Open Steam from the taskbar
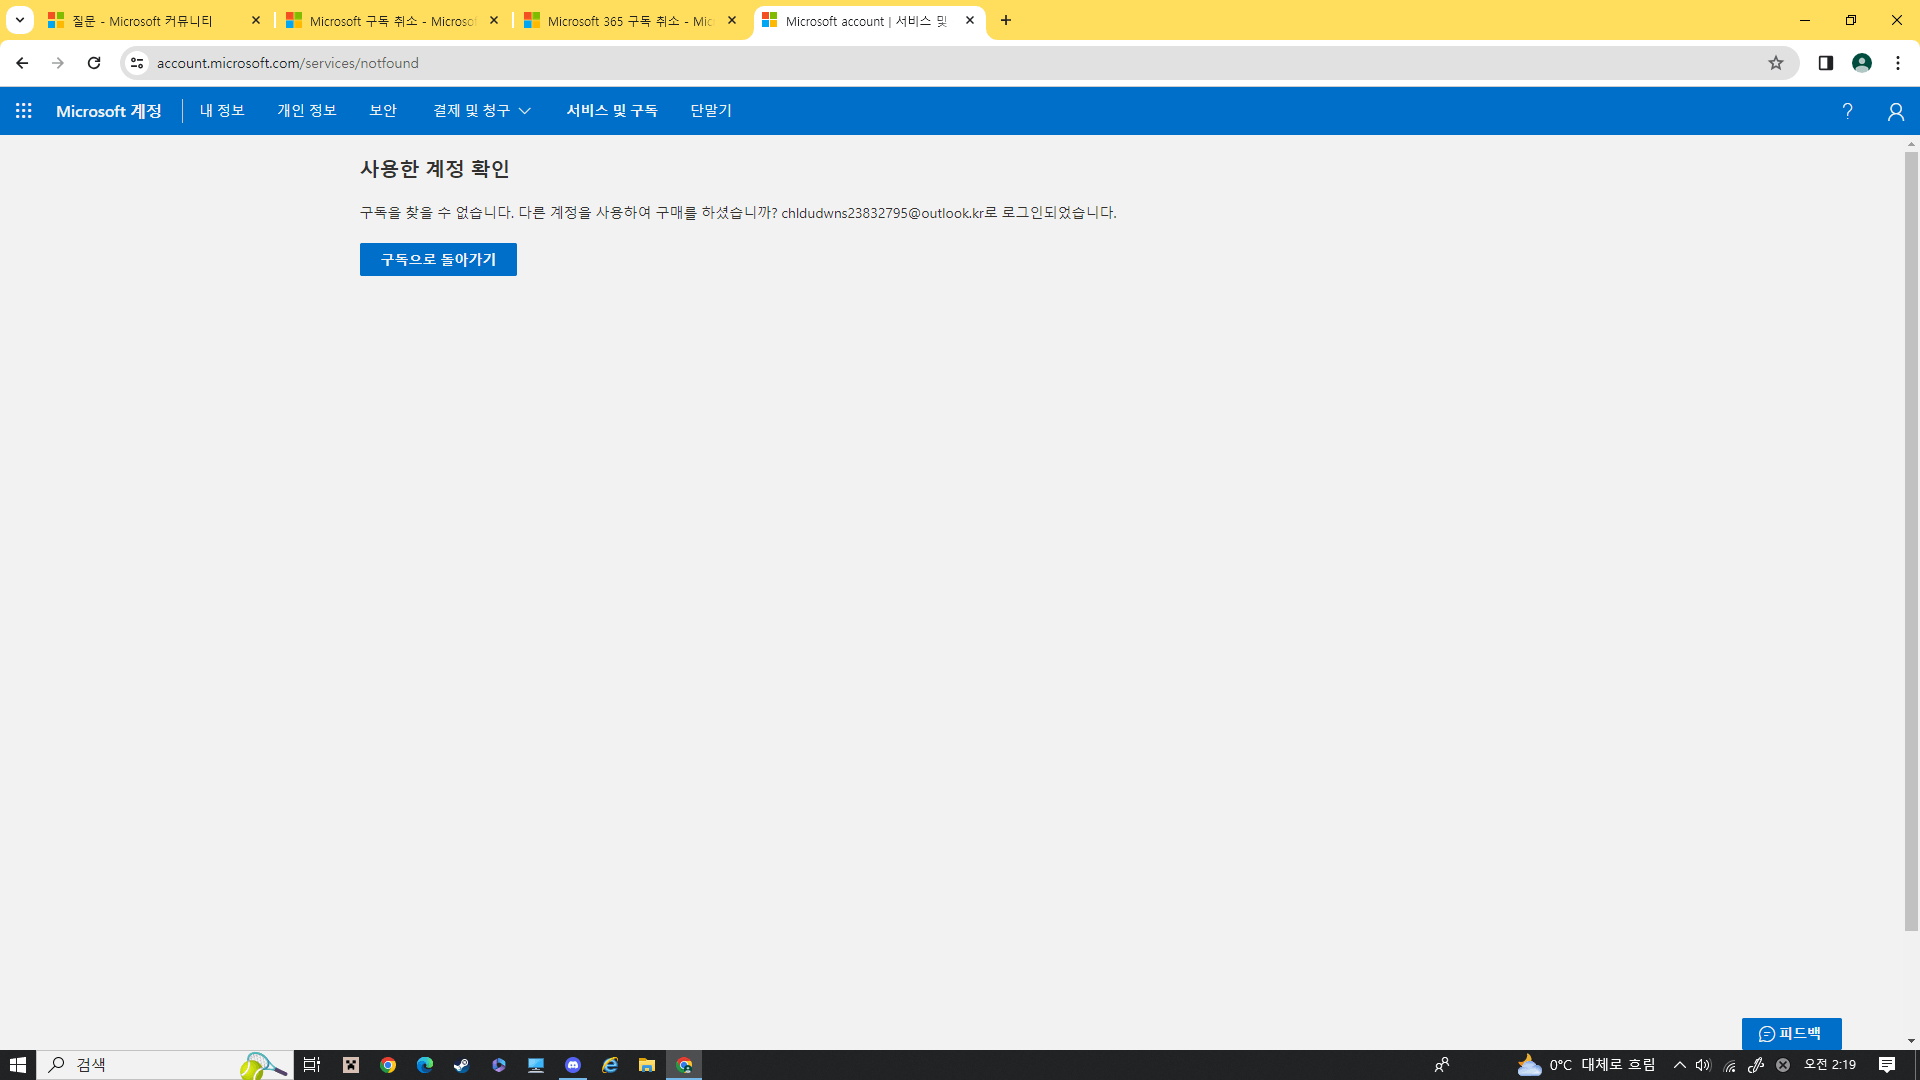1920x1080 pixels. 462,1065
